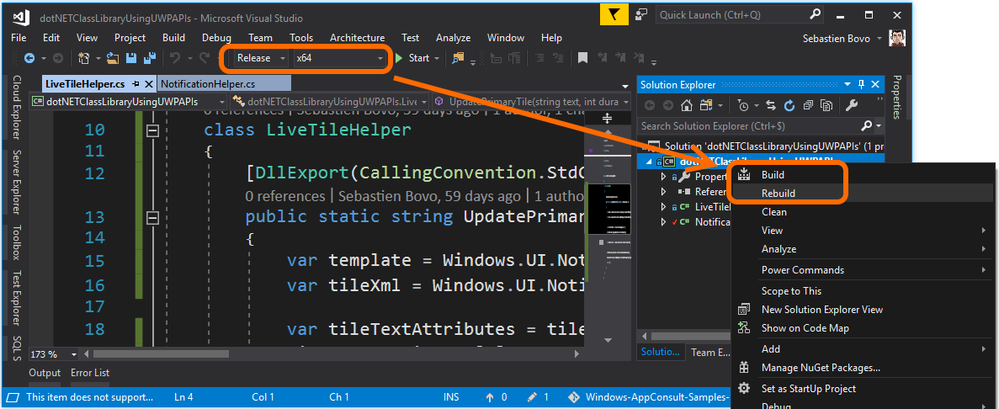Open the Toolbox side tab
Image resolution: width=999 pixels, height=409 pixels.
click(16, 243)
